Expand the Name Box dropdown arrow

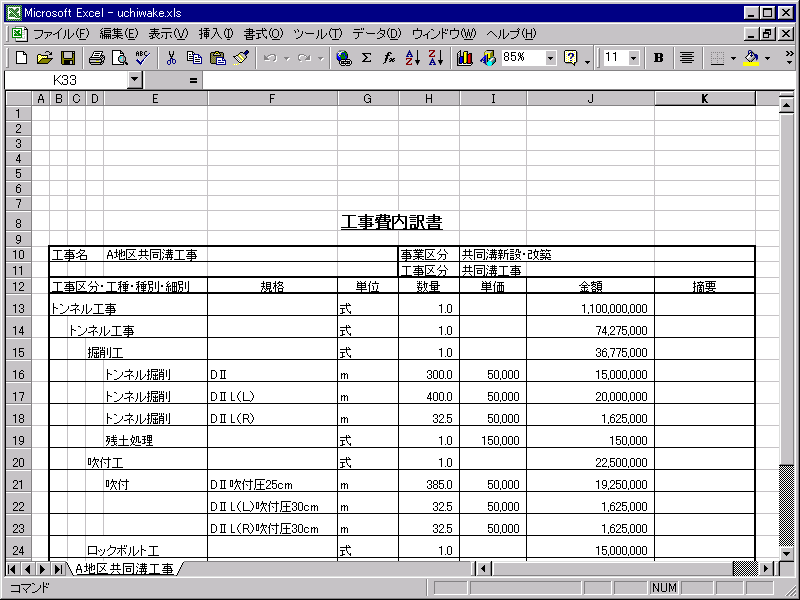pos(135,79)
